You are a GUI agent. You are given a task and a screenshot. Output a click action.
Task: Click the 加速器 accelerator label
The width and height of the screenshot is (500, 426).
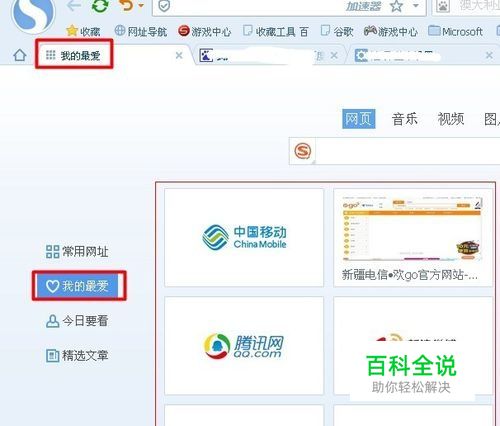click(363, 6)
